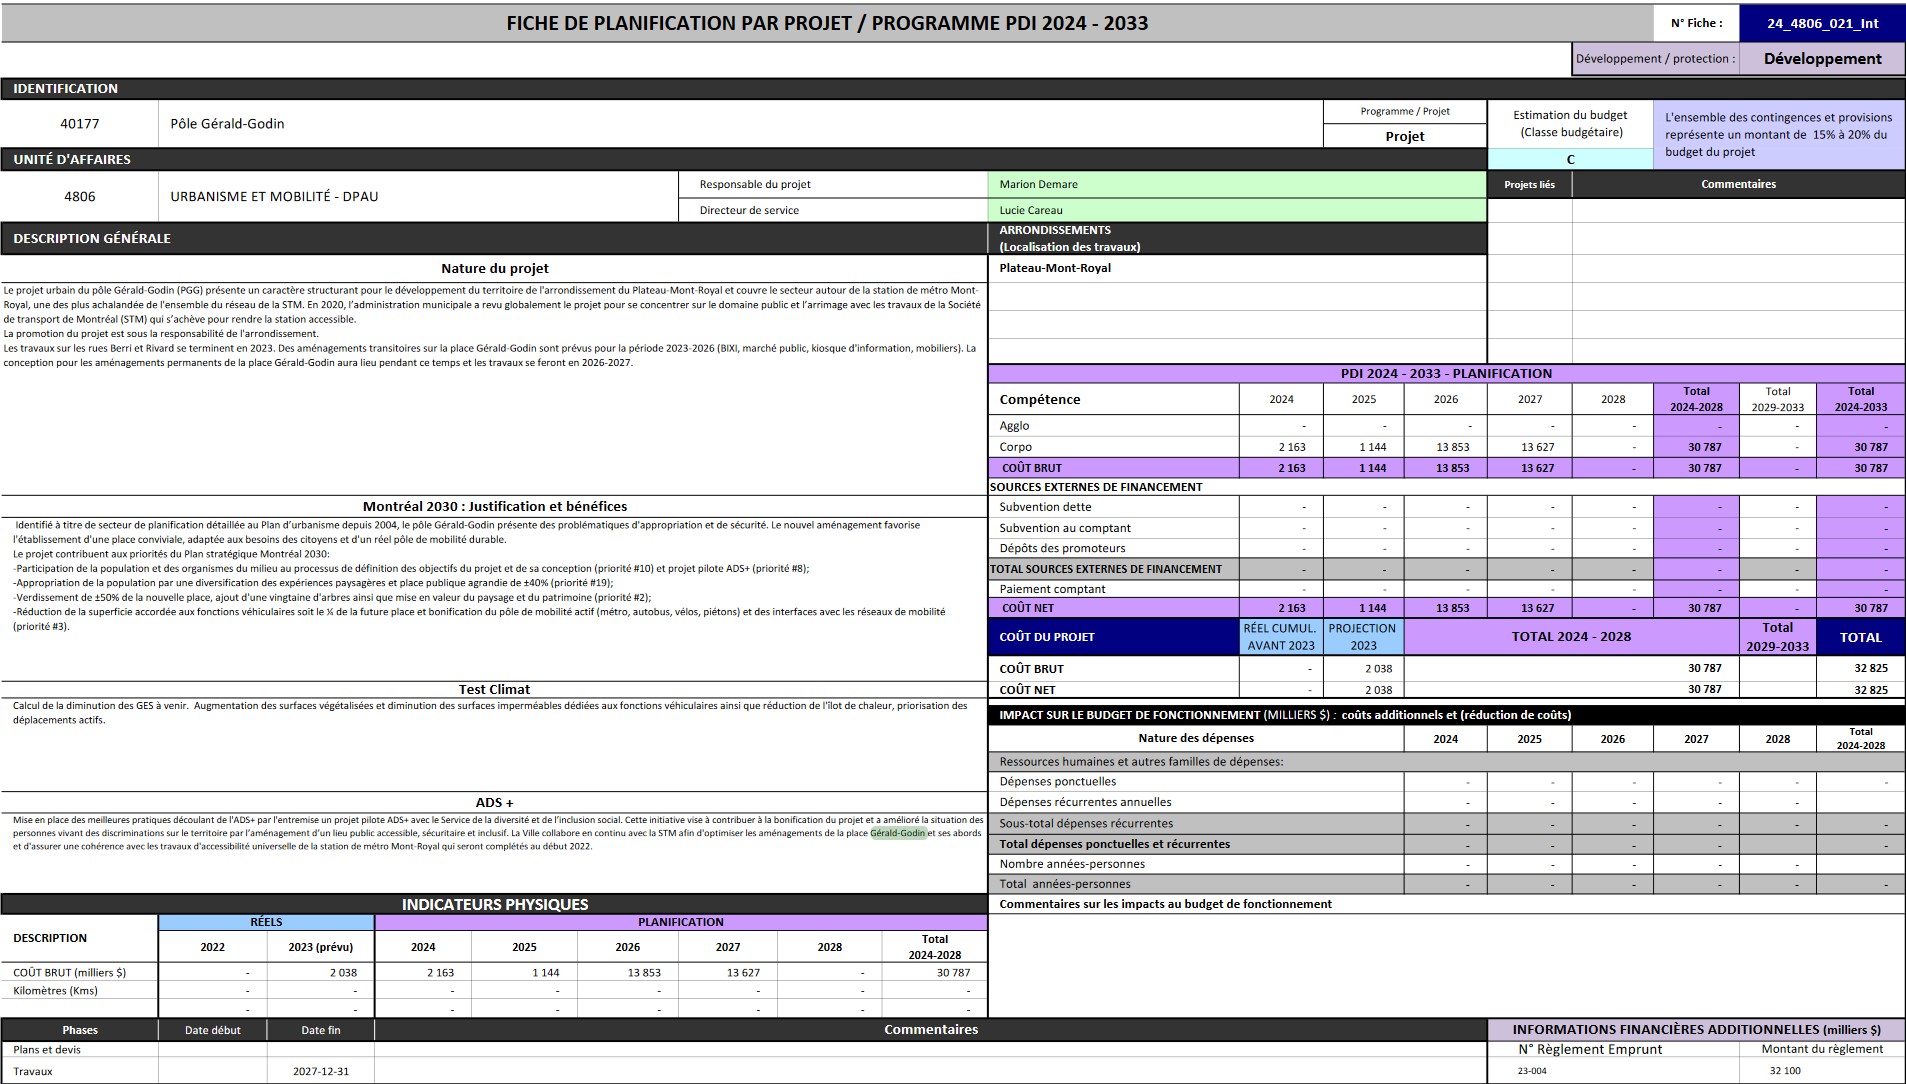Viewport: 1906px width, 1084px height.
Task: Select the Travaux end date 2027-12-31
Action: coord(321,1071)
